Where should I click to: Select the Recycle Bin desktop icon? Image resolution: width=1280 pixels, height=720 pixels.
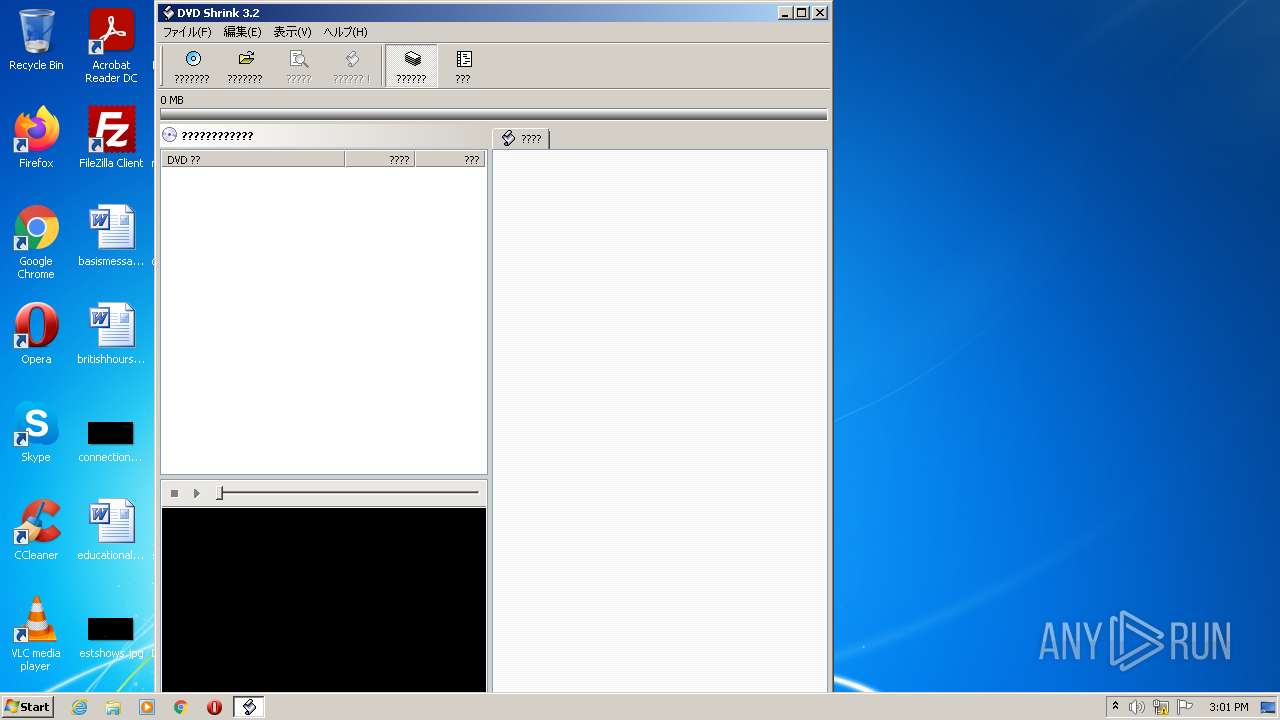pos(36,40)
